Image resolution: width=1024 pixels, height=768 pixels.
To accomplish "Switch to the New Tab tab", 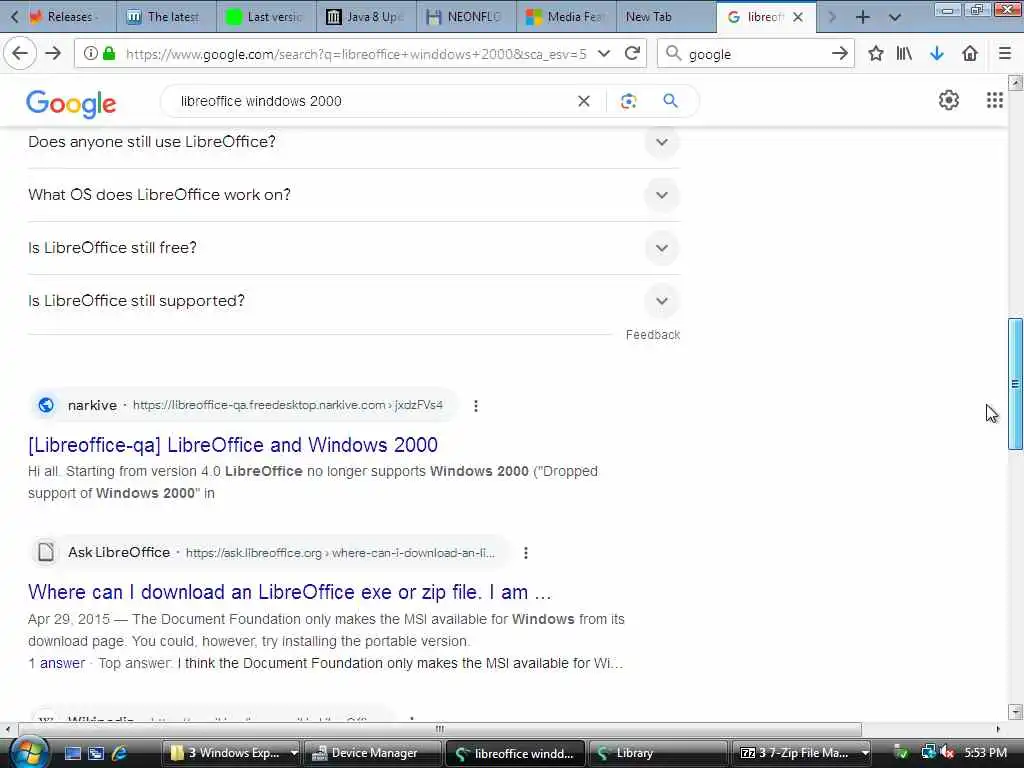I will coord(665,17).
